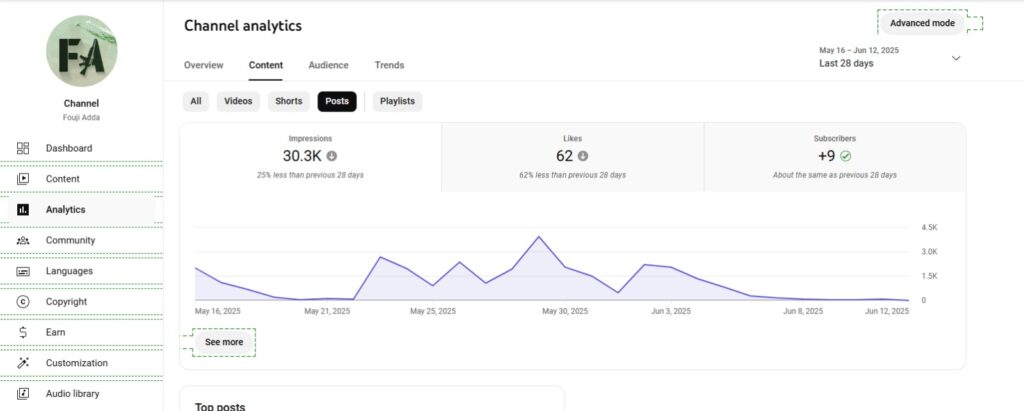Click the About the same as previous text
1024x411 pixels.
pyautogui.click(x=835, y=176)
